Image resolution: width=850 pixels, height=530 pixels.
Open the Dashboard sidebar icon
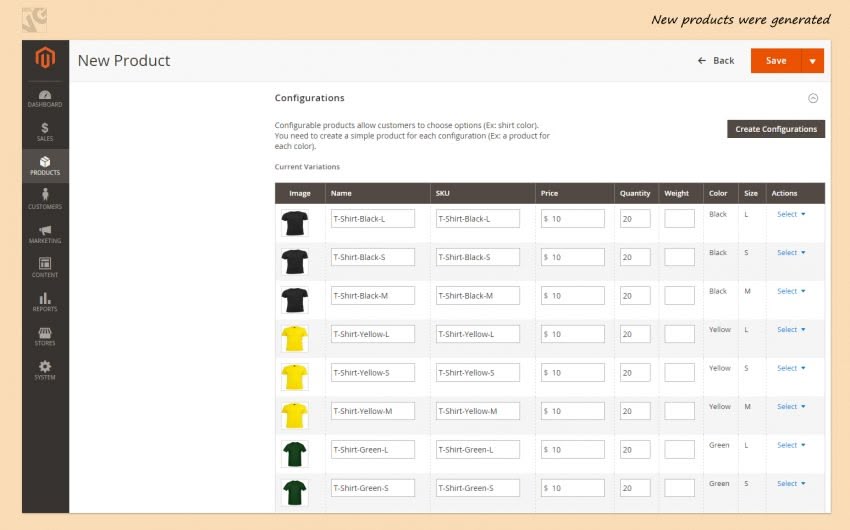(45, 99)
